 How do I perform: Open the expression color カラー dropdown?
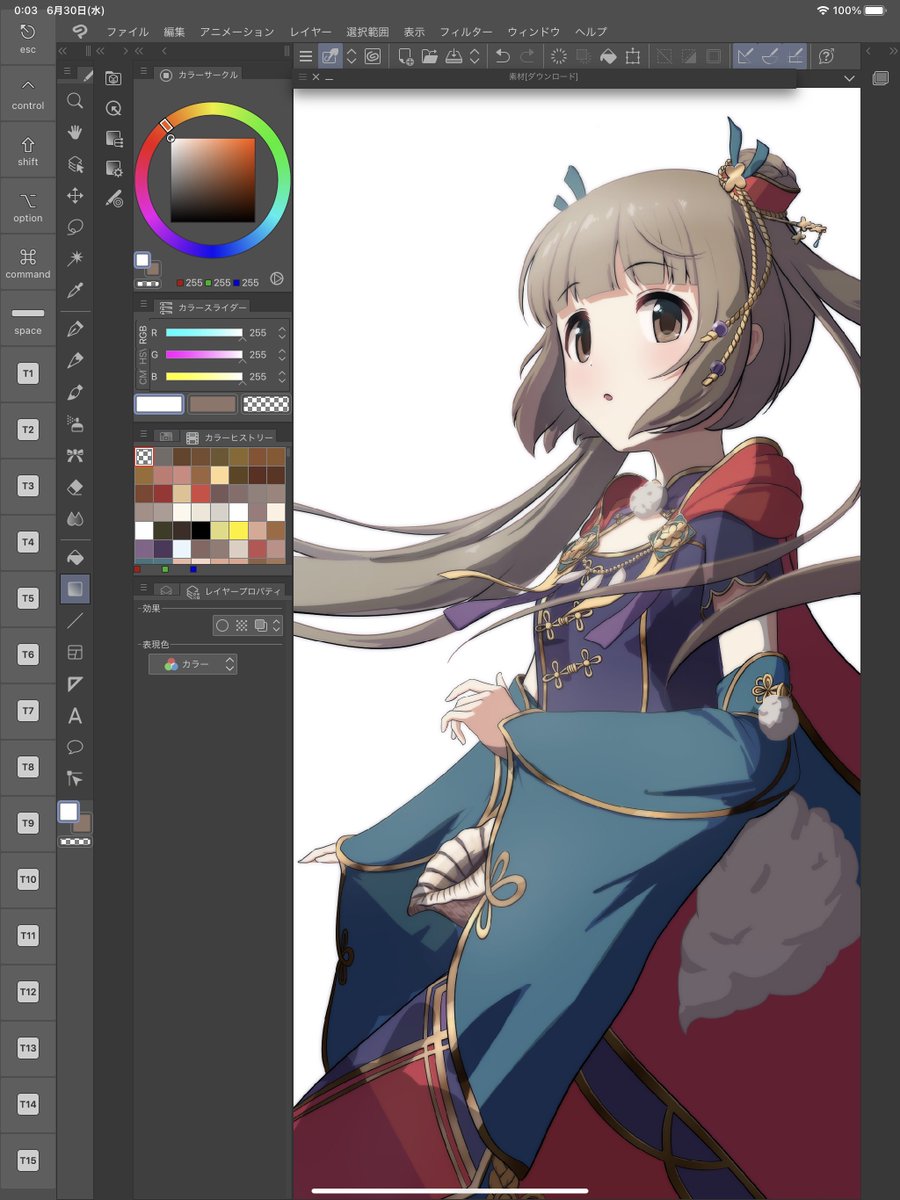tap(193, 664)
